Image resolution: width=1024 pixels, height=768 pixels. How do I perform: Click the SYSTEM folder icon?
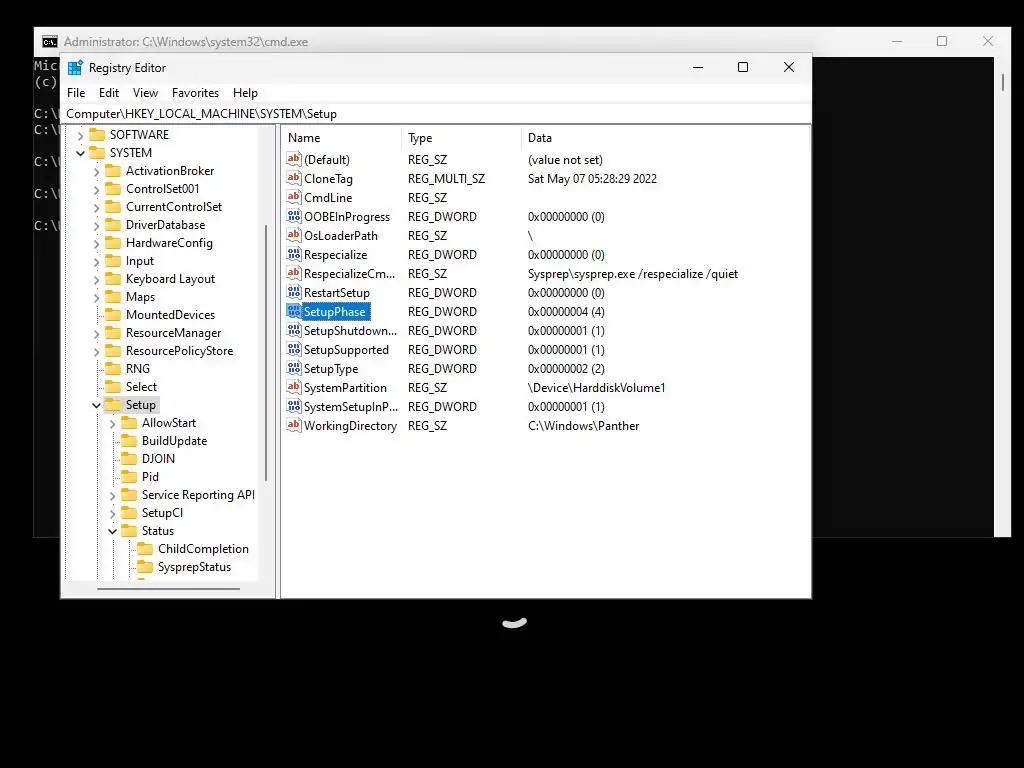pos(97,153)
